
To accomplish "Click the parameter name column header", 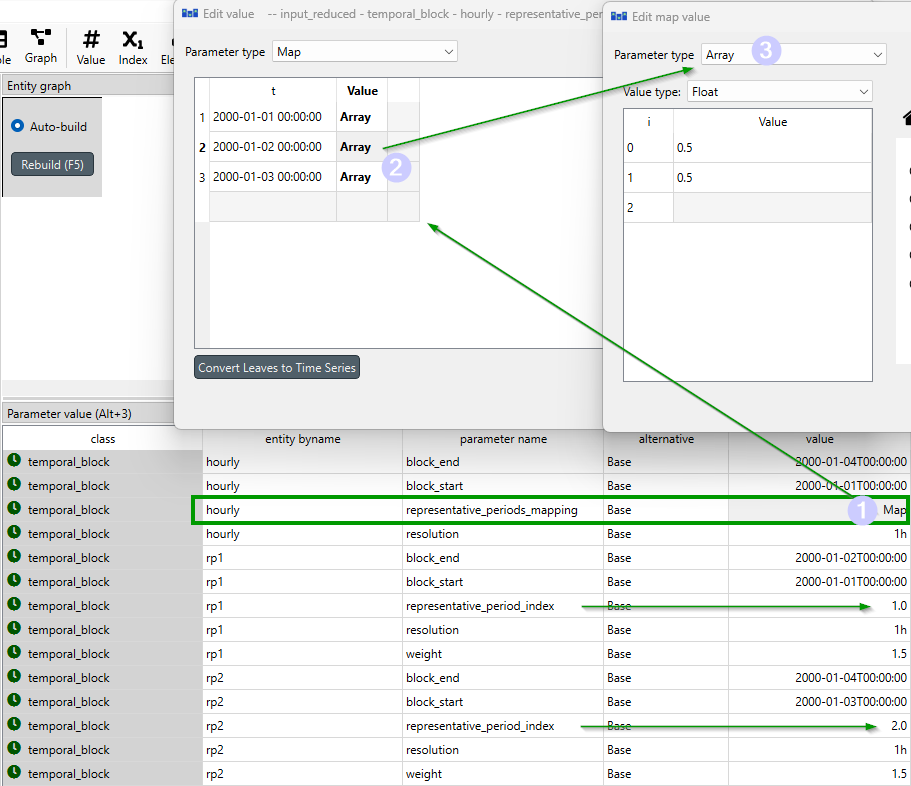I will click(x=502, y=439).
